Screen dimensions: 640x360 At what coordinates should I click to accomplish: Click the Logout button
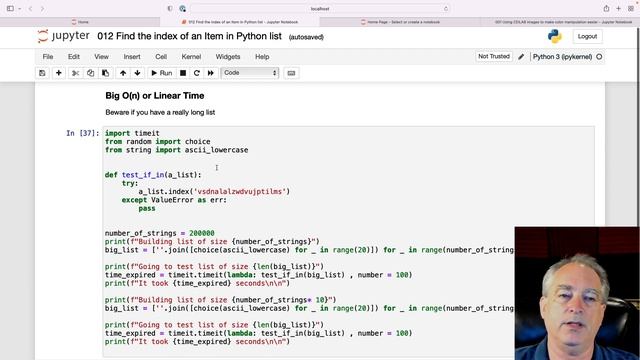587,36
